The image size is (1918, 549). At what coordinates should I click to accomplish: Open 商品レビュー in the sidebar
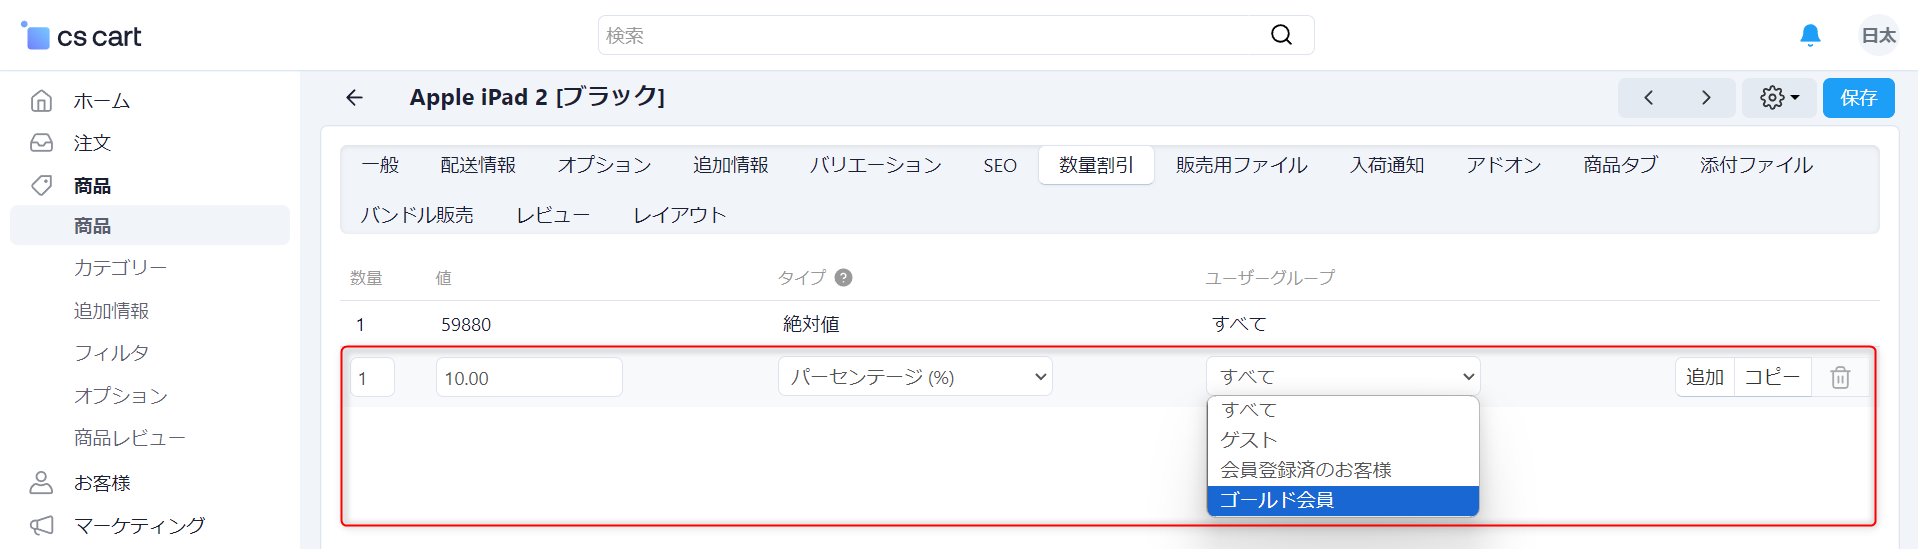pyautogui.click(x=130, y=438)
